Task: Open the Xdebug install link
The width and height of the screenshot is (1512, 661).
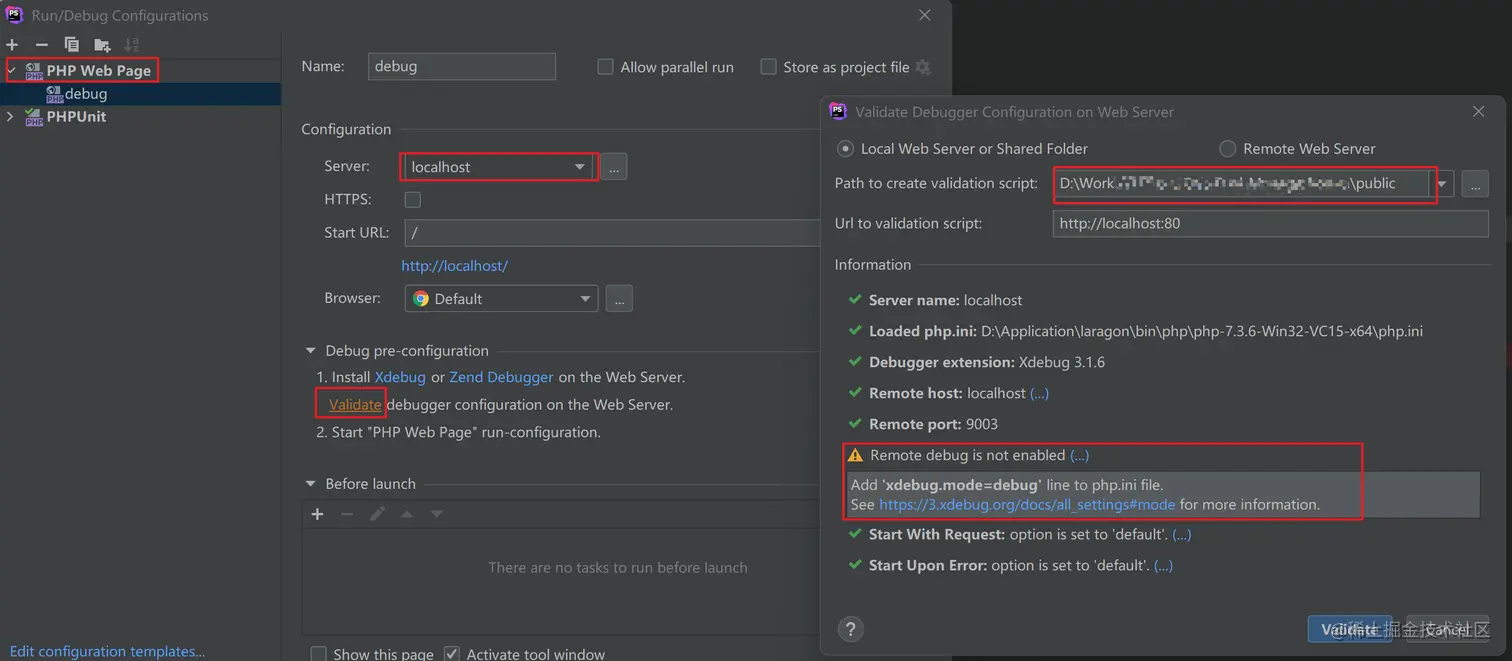Action: tap(400, 377)
